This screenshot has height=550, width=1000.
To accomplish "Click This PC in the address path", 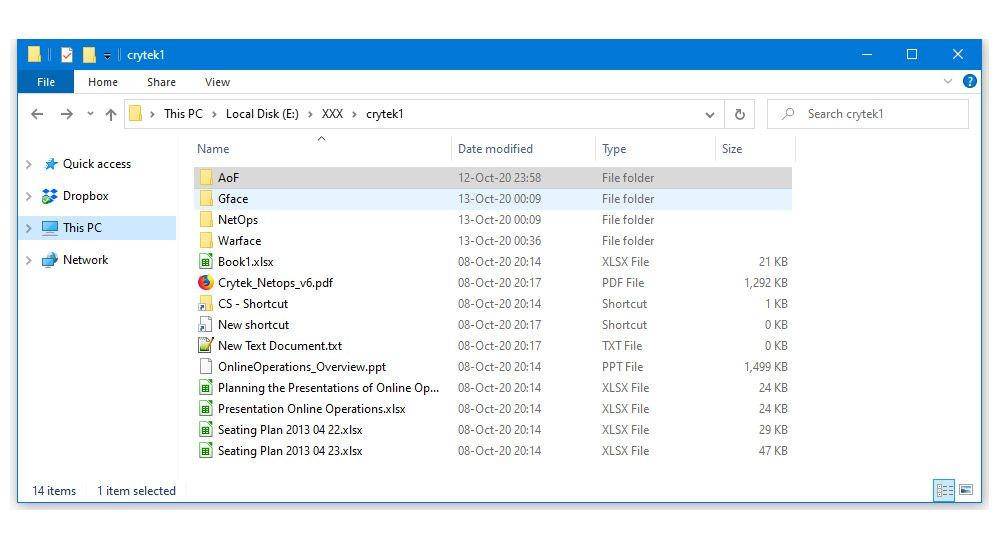I will point(183,114).
